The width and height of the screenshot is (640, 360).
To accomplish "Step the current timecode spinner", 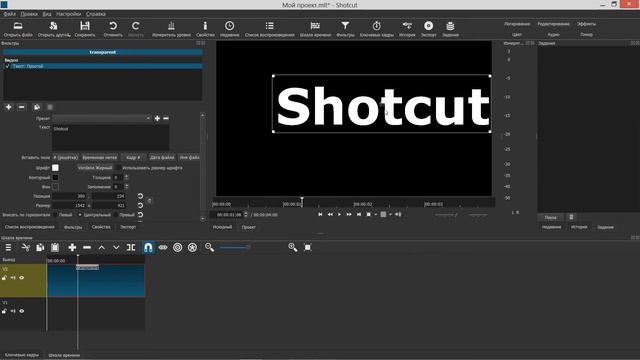I will coord(245,214).
